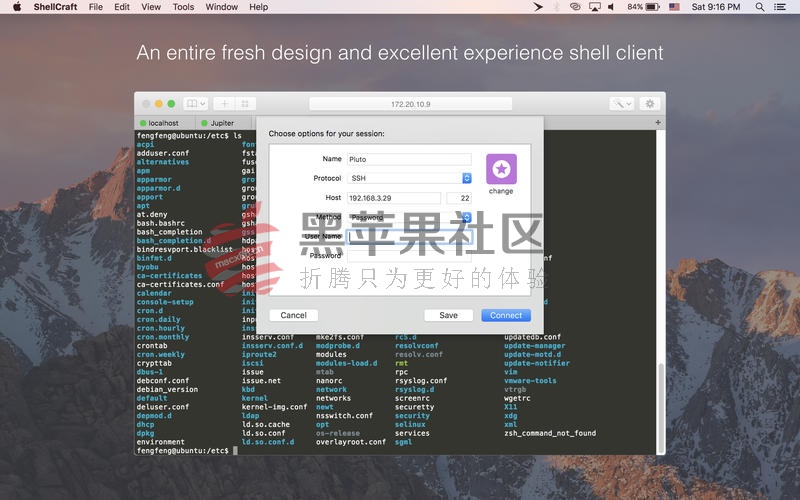Open the bookmarks book dropdown in toolbar
The width and height of the screenshot is (800, 500).
(x=195, y=104)
